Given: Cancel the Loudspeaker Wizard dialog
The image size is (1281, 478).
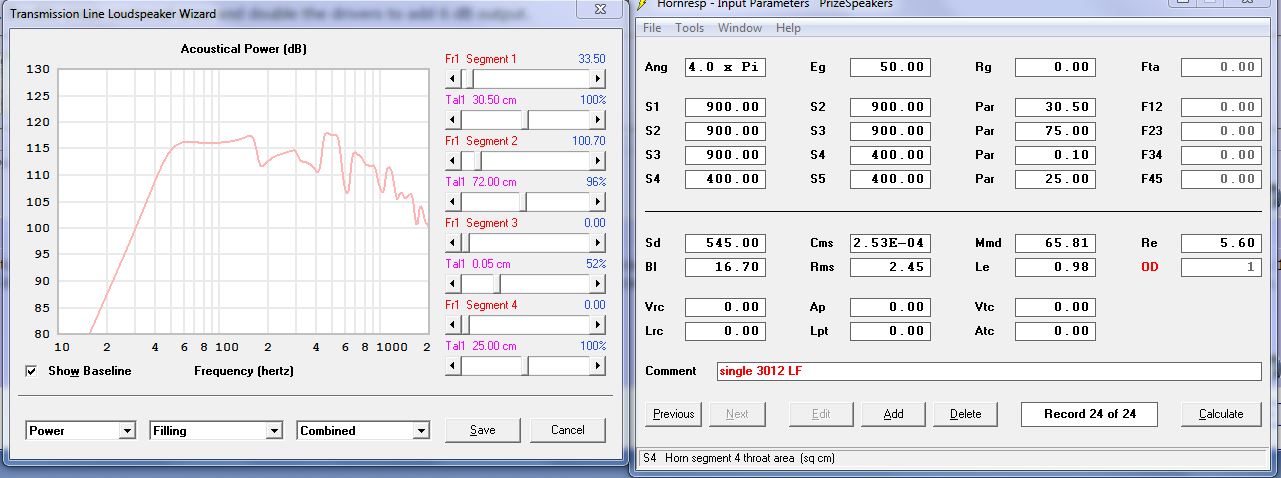Looking at the screenshot, I should (x=568, y=430).
